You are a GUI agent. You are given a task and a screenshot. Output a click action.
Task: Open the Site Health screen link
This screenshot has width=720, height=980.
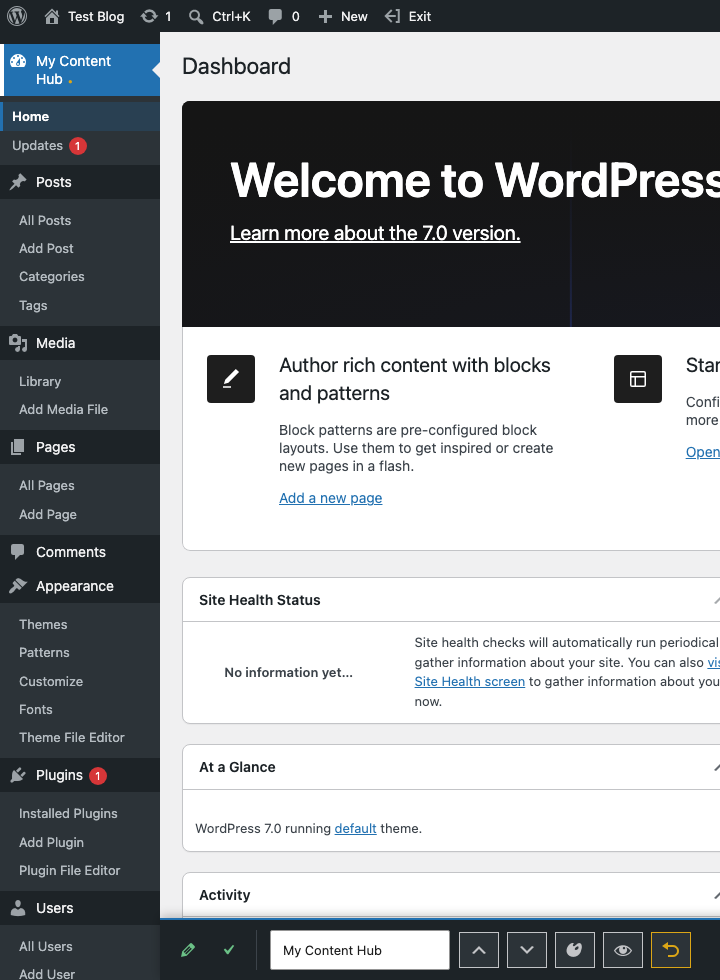tap(469, 681)
